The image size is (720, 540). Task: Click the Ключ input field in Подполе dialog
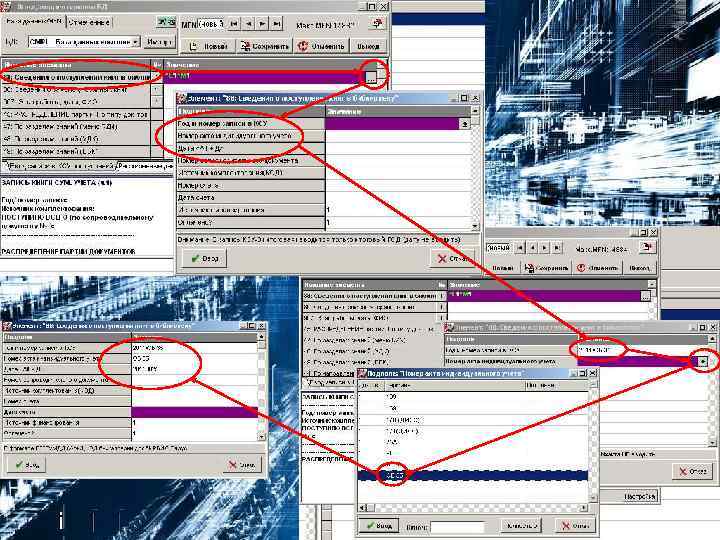pyautogui.click(x=457, y=527)
